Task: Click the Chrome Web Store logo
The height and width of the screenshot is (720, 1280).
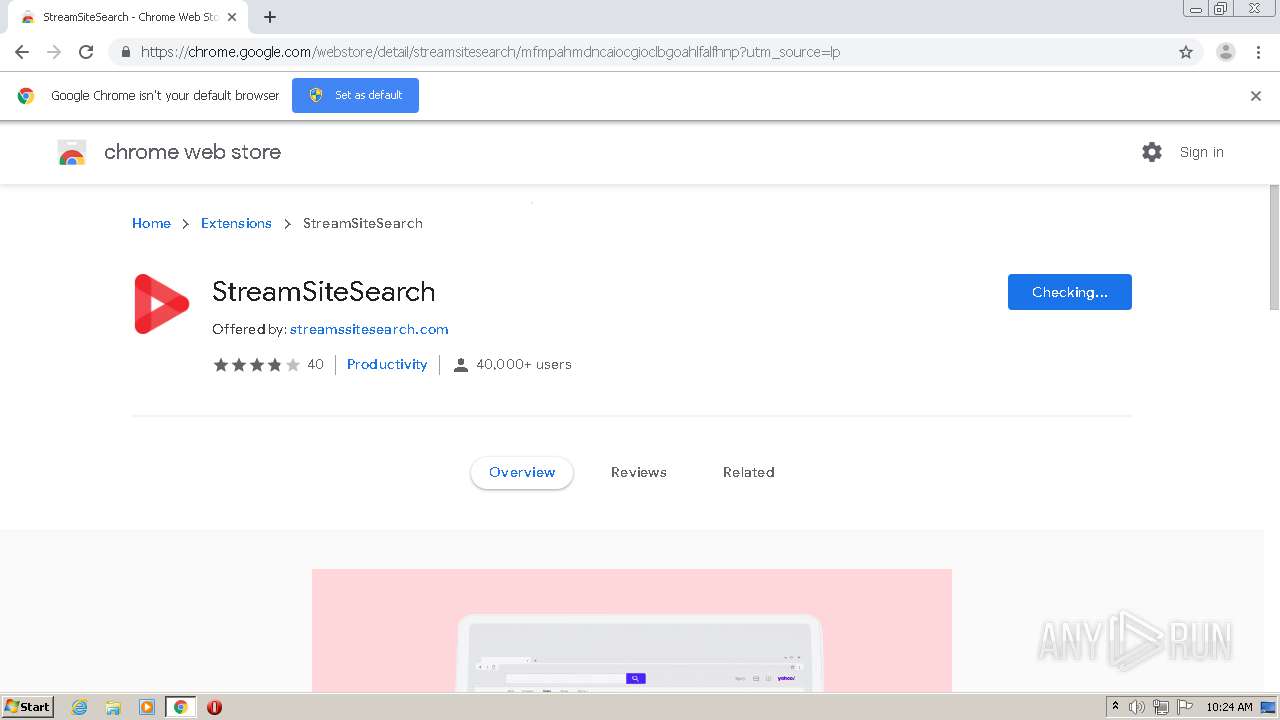Action: (x=72, y=152)
